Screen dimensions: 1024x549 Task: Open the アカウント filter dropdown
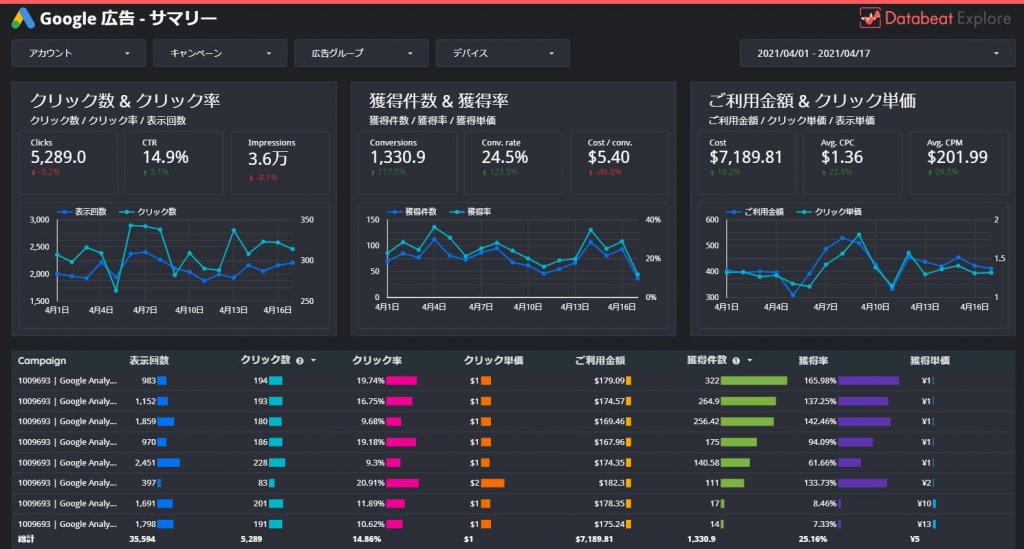[x=78, y=53]
